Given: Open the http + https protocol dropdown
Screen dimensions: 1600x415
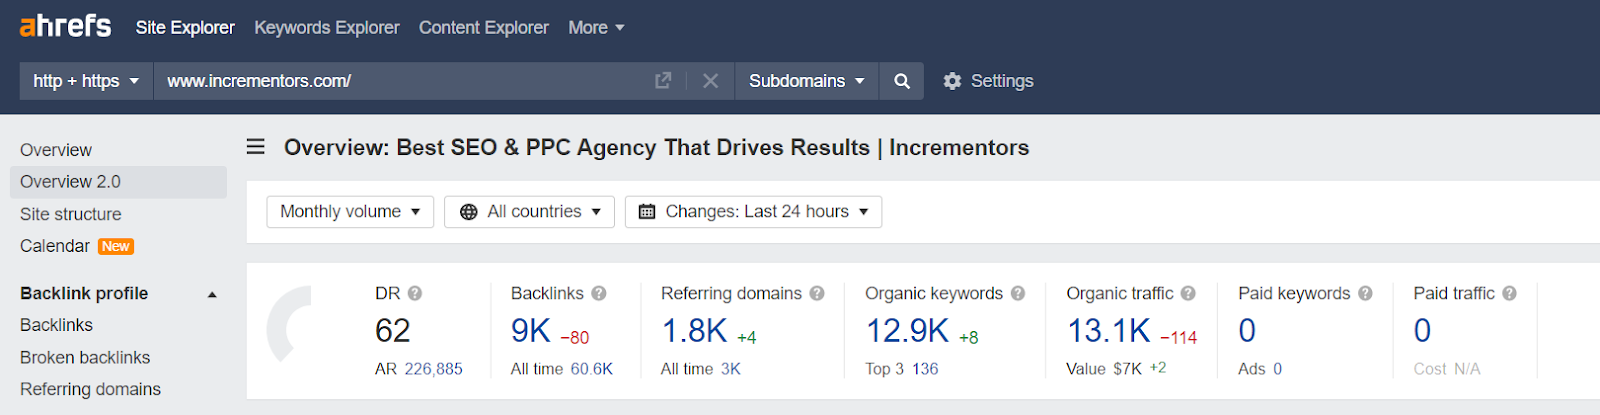Looking at the screenshot, I should [x=86, y=81].
